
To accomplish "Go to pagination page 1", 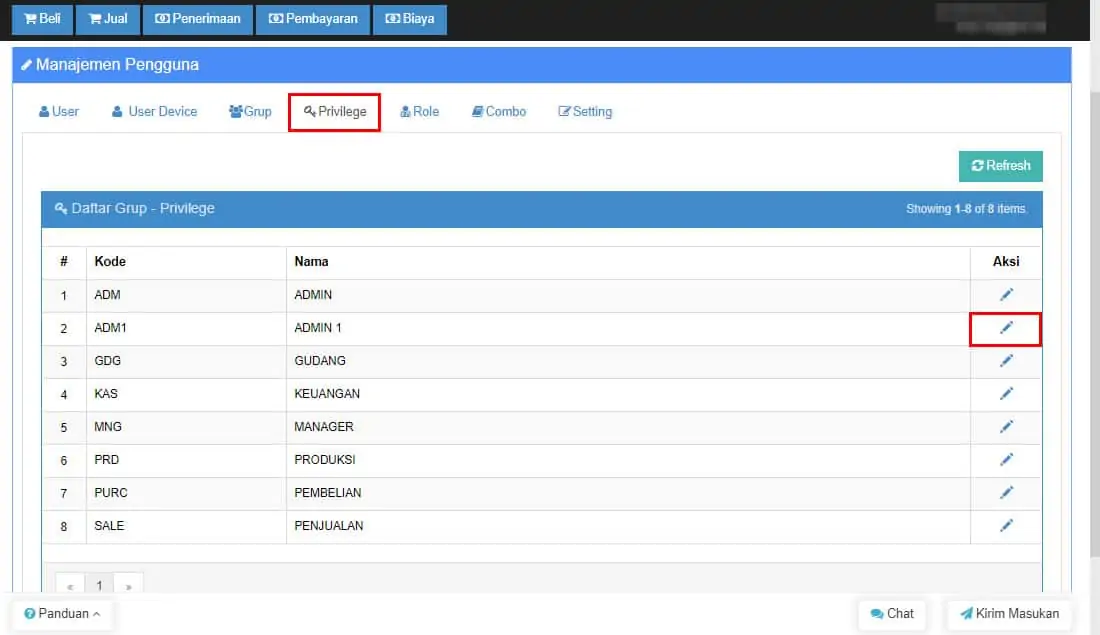I will coord(100,585).
